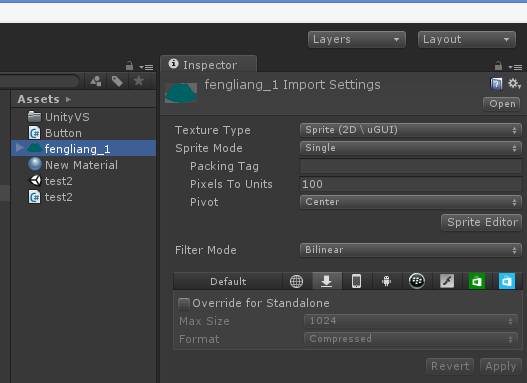Image resolution: width=527 pixels, height=383 pixels.
Task: Click the Search by Type icon
Action: coord(96,81)
